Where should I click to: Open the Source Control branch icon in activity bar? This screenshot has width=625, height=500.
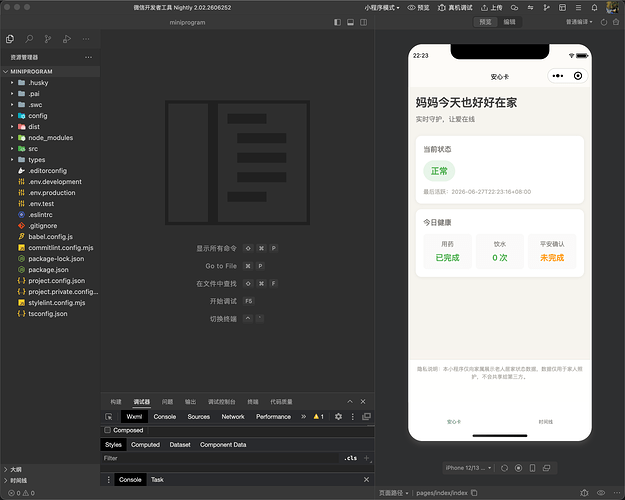point(48,39)
